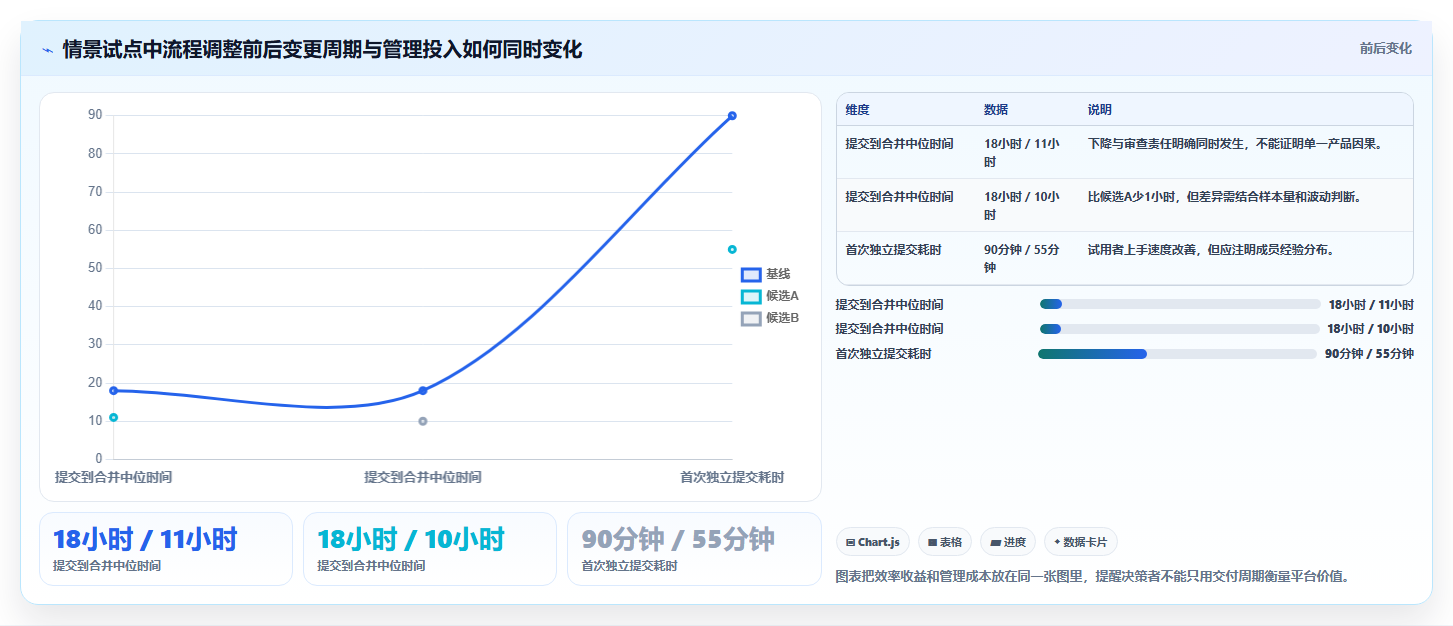Open the blue 18小时 / 11小时 stat card

[166, 549]
